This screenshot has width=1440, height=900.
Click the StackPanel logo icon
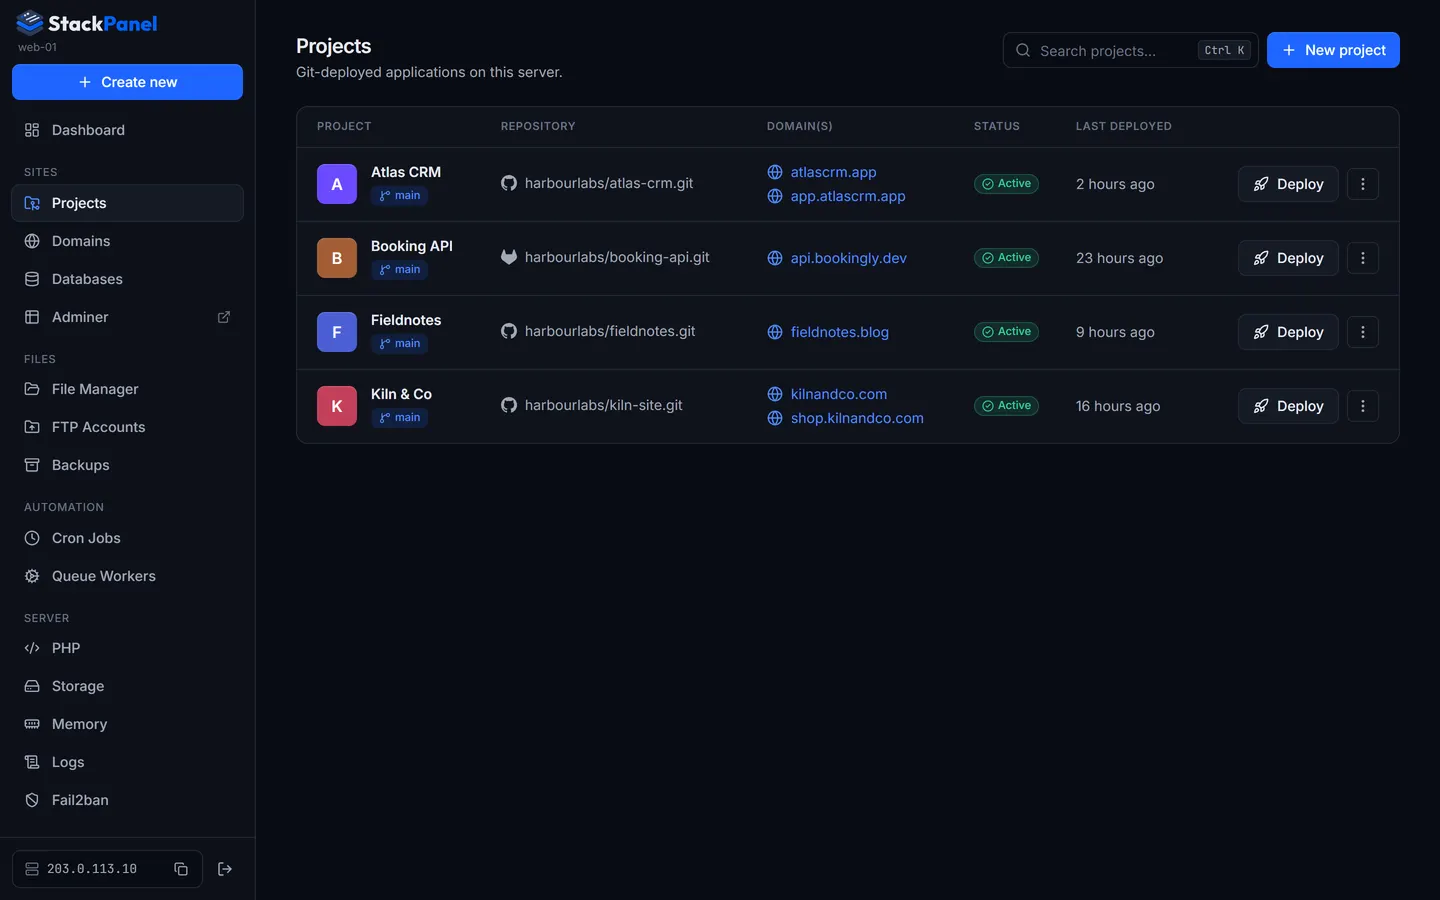click(x=30, y=22)
